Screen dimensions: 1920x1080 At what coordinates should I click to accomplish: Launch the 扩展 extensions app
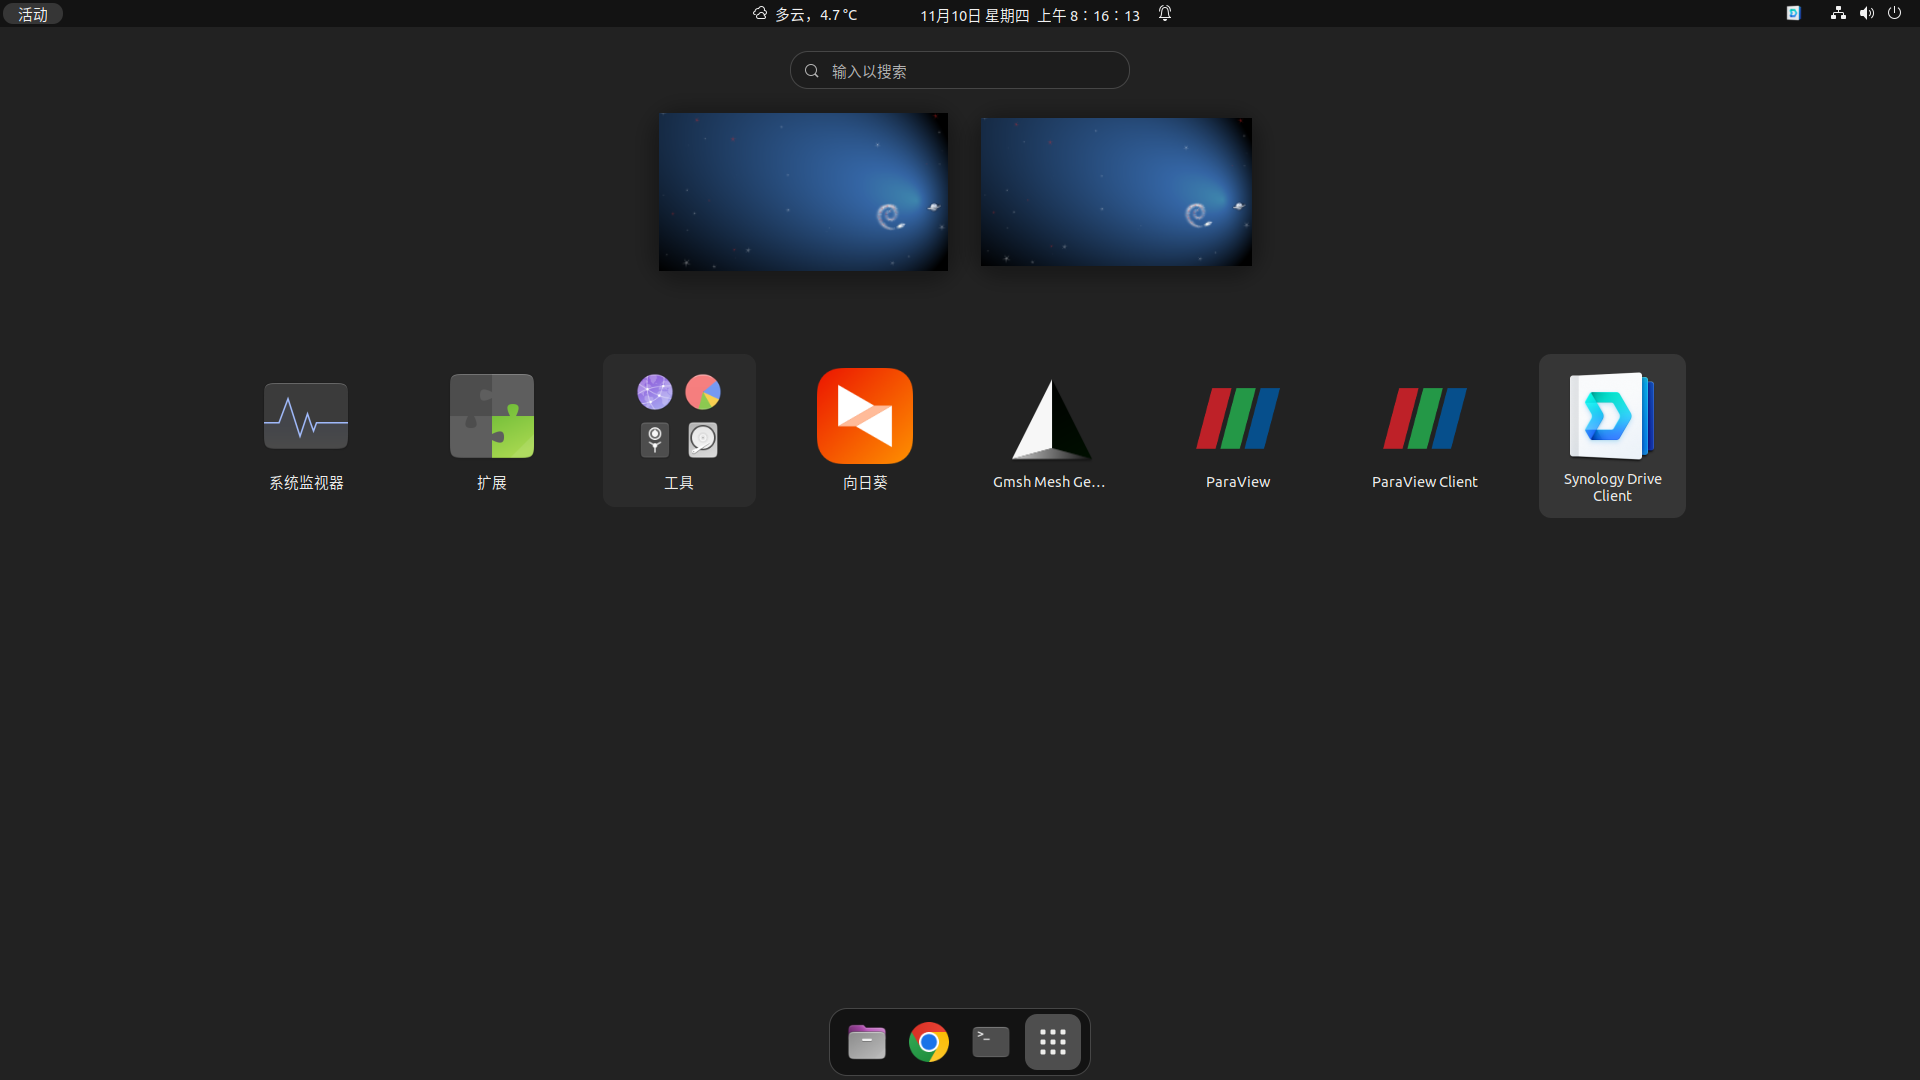(x=491, y=416)
